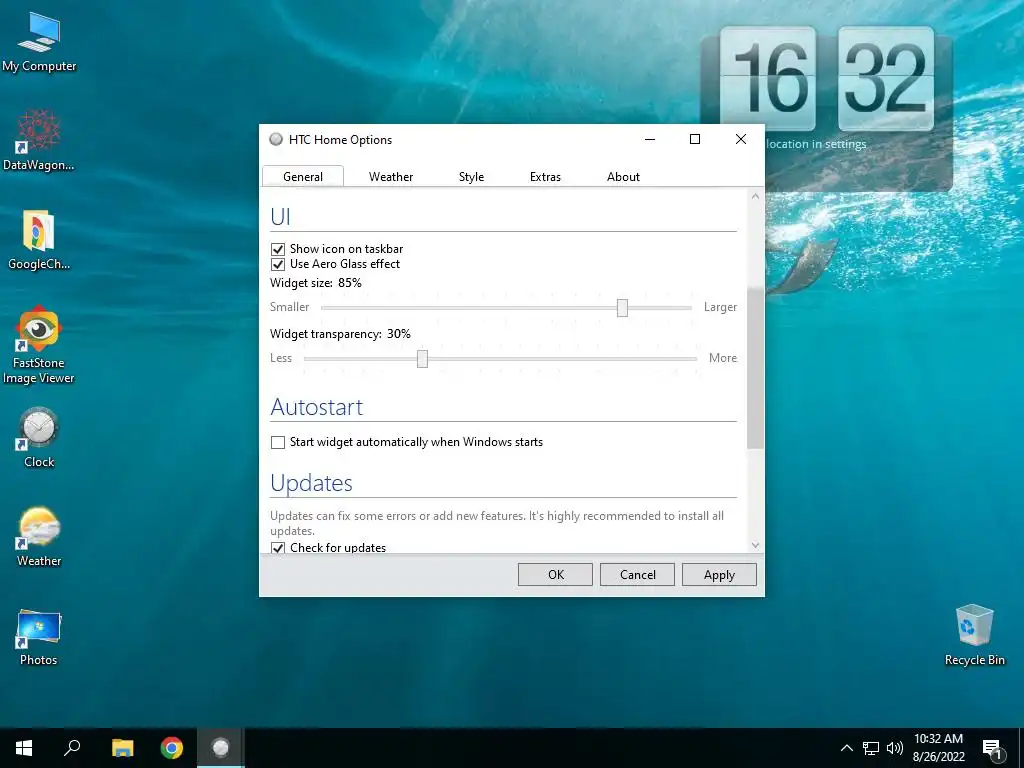The height and width of the screenshot is (768, 1024).
Task: Click the Widget transparency slider thumb
Action: (x=423, y=359)
